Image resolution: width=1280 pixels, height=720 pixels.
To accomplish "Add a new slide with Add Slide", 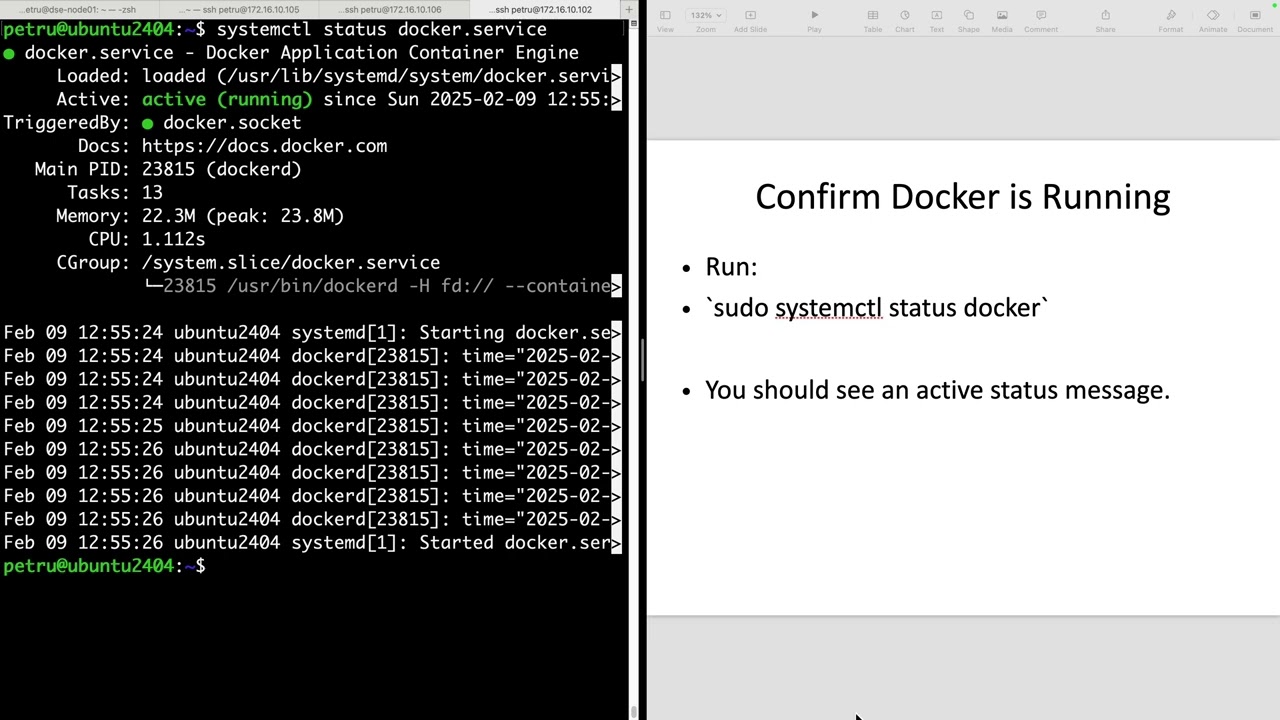I will coord(750,20).
